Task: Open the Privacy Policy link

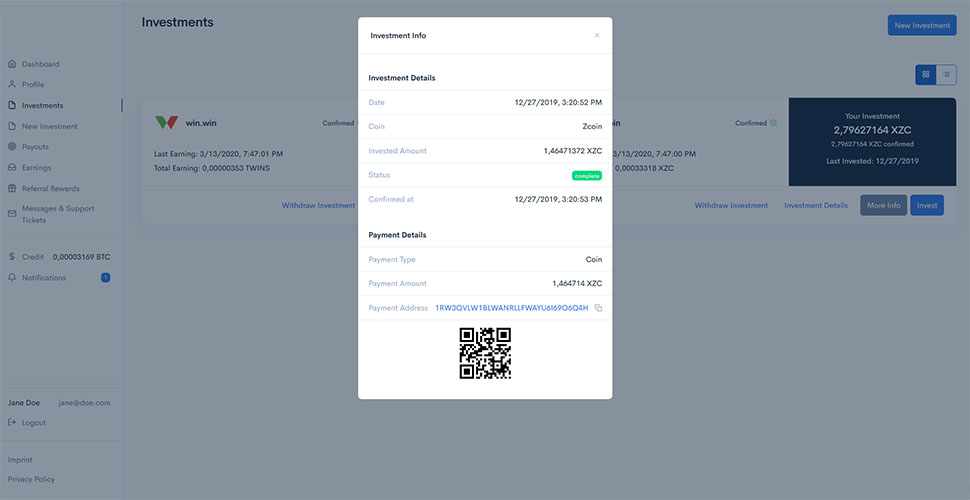Action: 31,479
